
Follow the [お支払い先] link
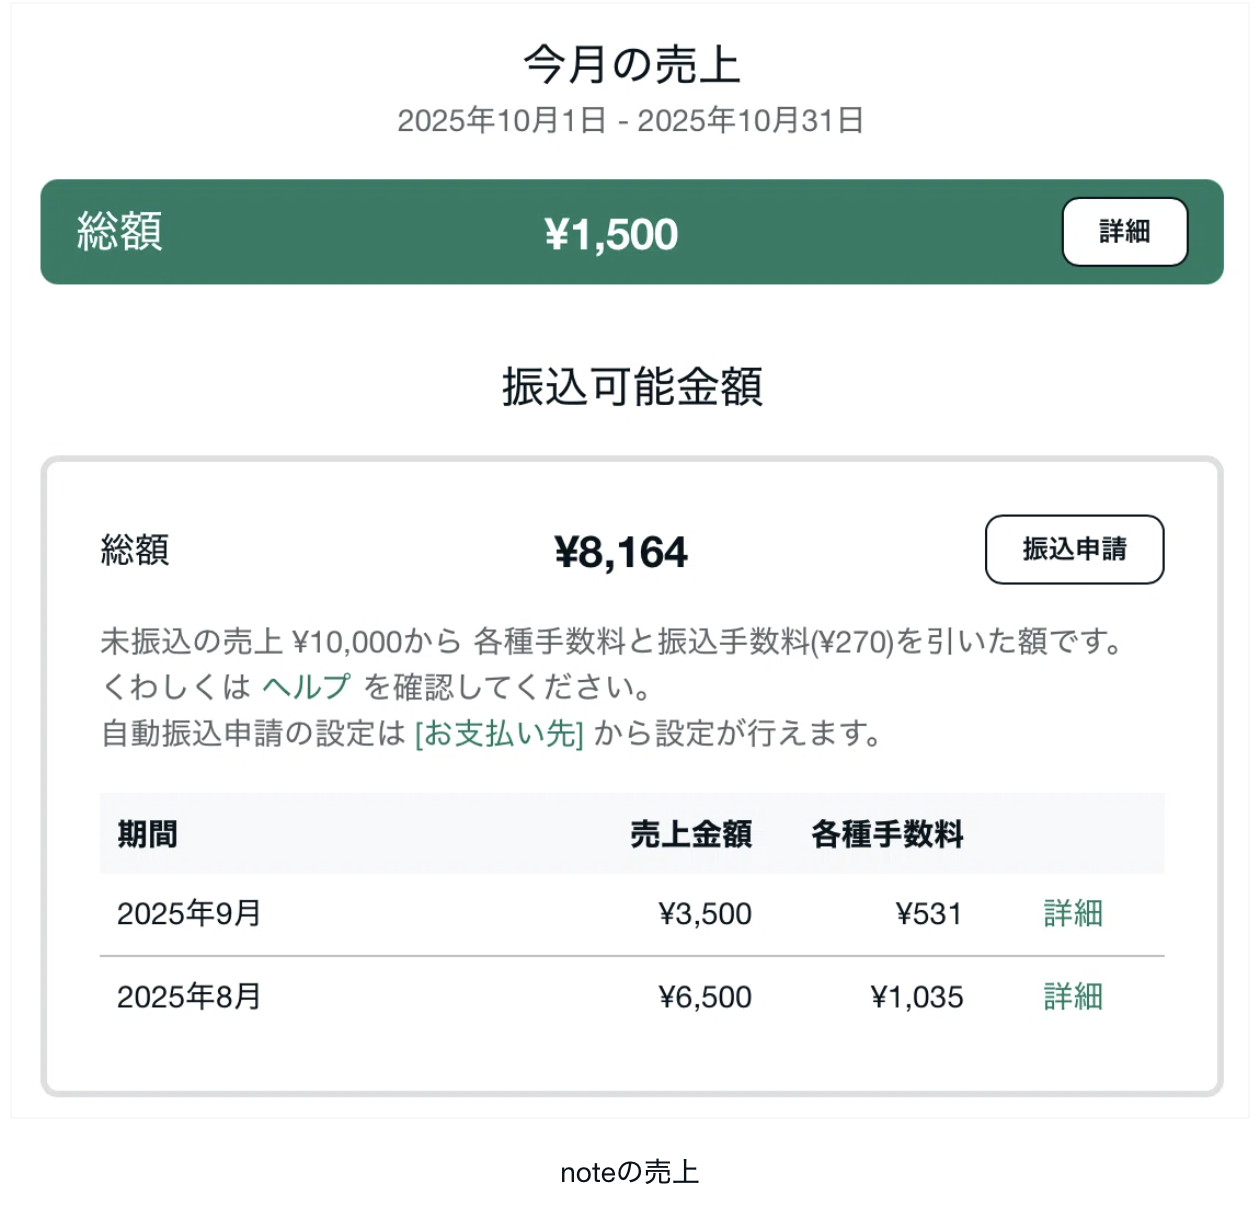click(x=499, y=734)
